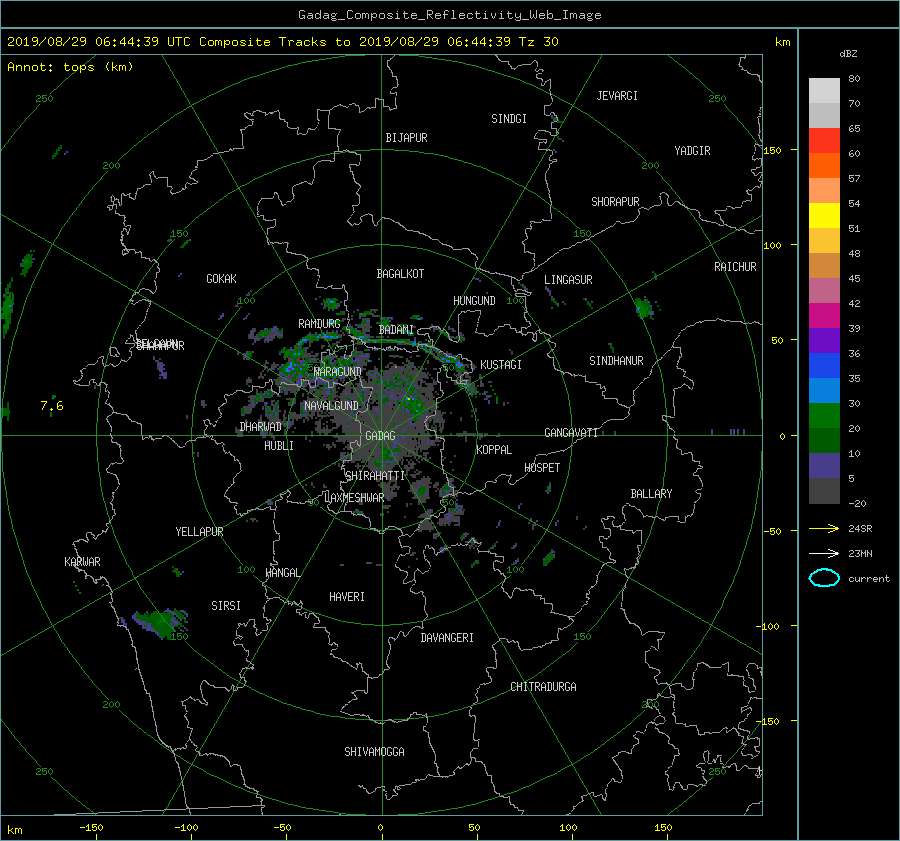Click the yellow 24SR arrow legend icon

[824, 528]
